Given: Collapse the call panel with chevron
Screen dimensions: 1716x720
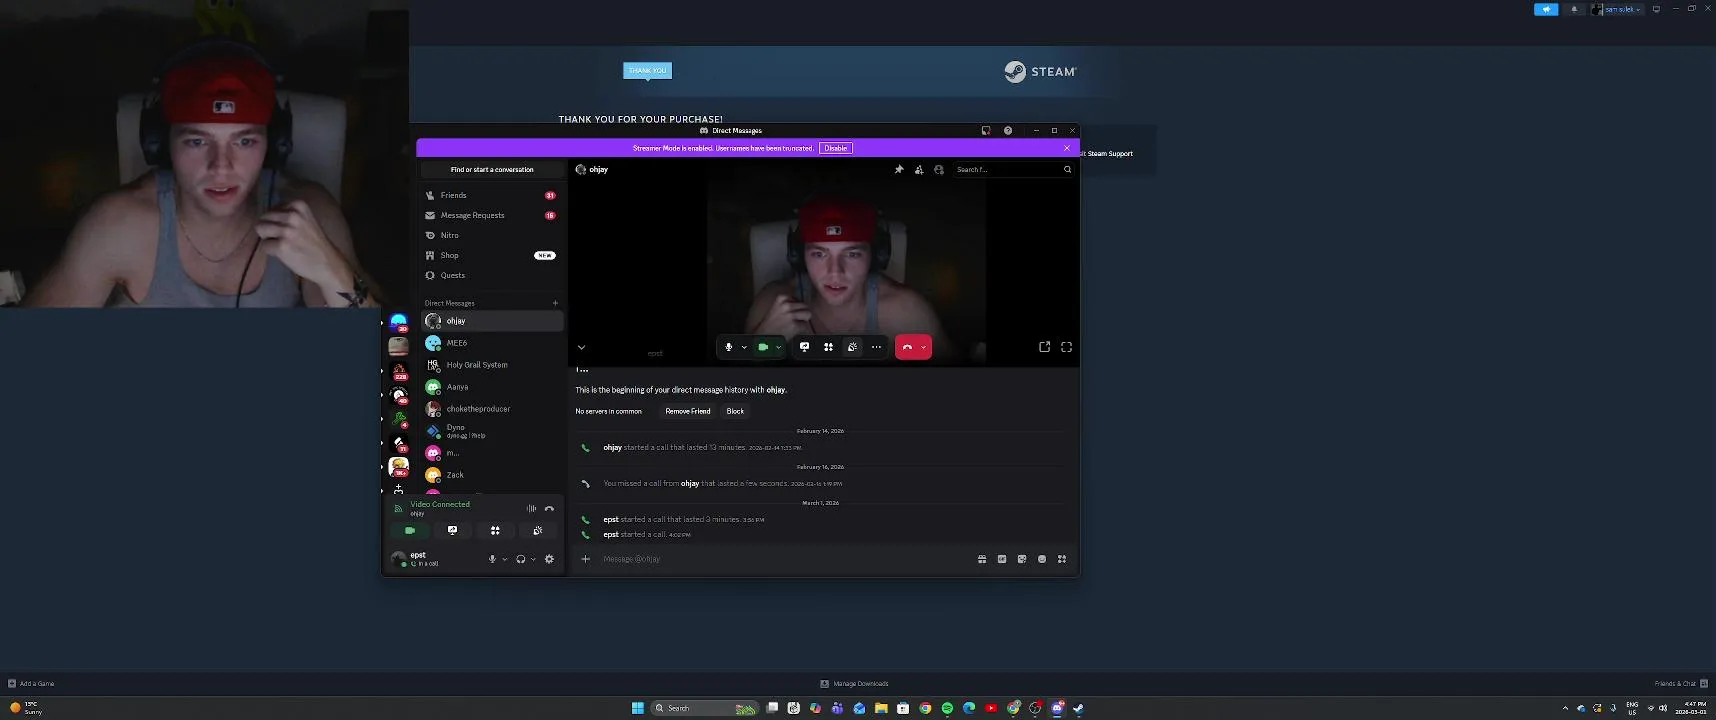Looking at the screenshot, I should click(x=581, y=347).
